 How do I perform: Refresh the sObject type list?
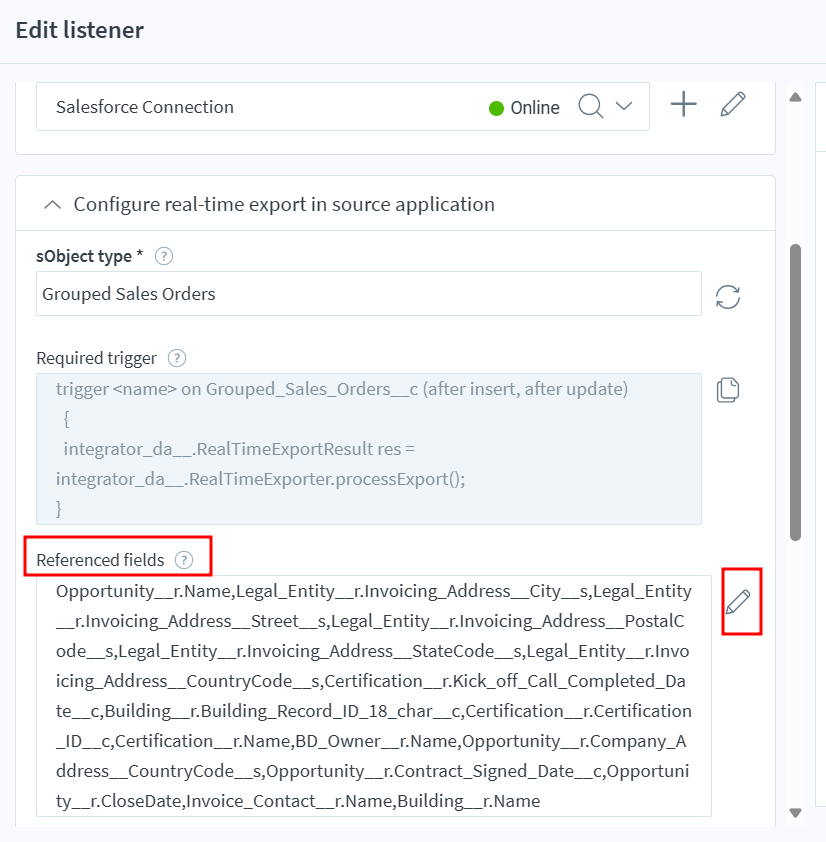pos(728,296)
